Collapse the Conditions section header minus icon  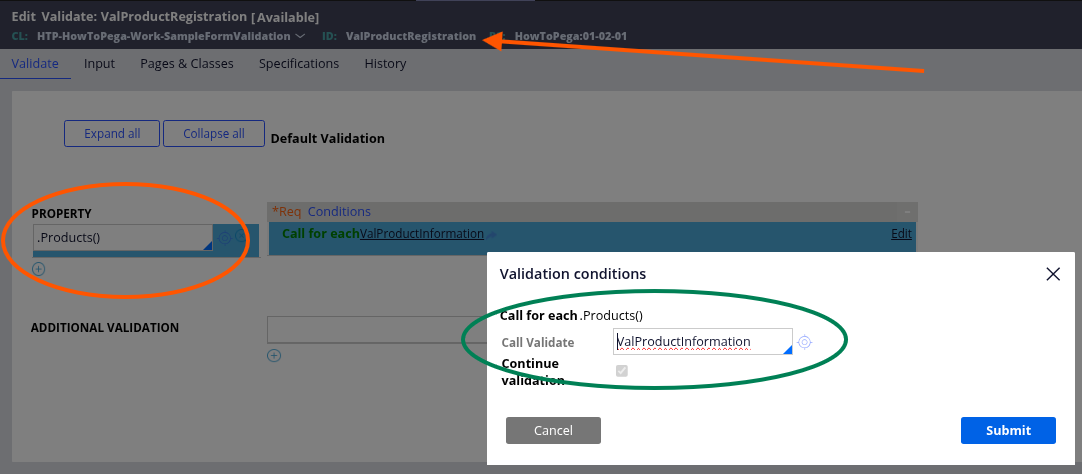tap(907, 212)
